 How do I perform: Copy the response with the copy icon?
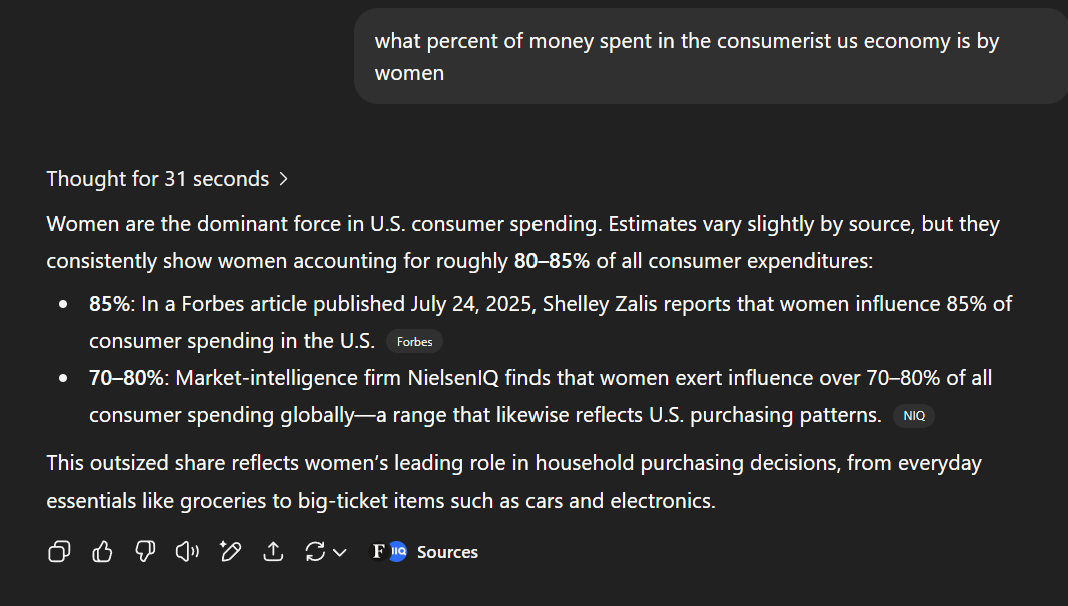(59, 552)
